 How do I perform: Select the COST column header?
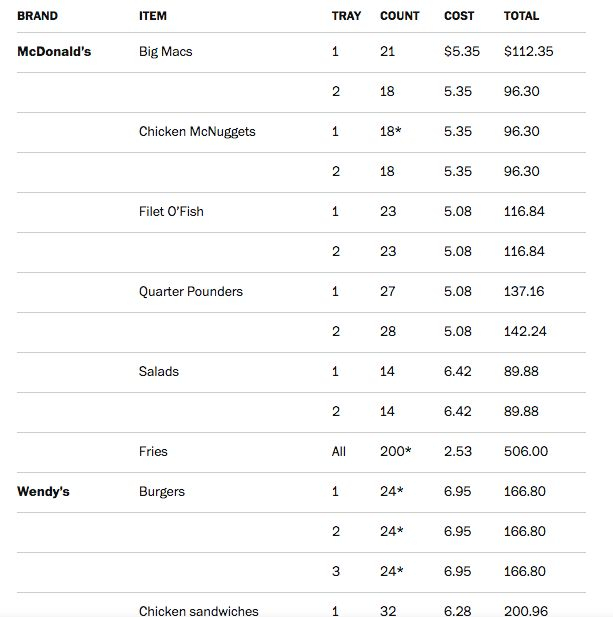(459, 16)
